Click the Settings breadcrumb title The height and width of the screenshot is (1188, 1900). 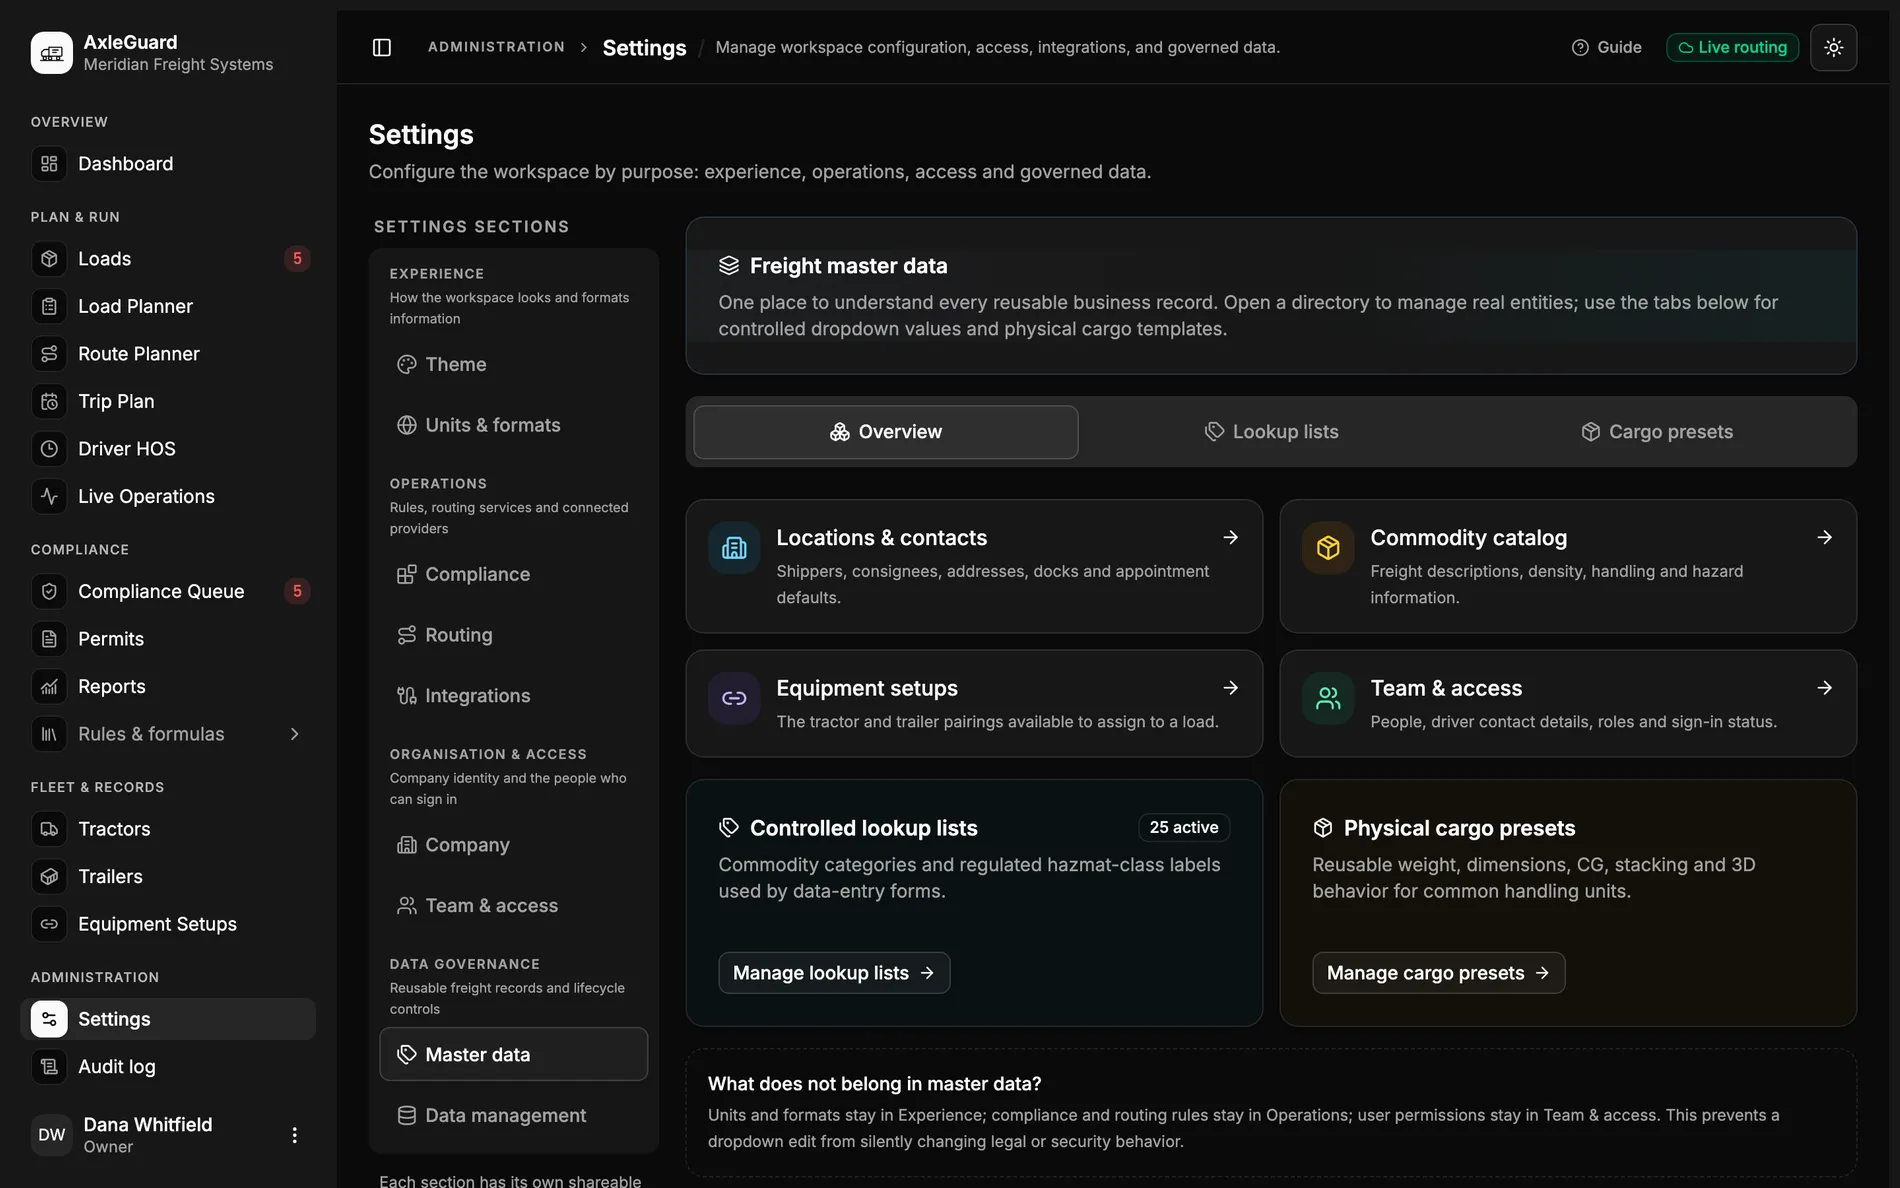[x=644, y=48]
